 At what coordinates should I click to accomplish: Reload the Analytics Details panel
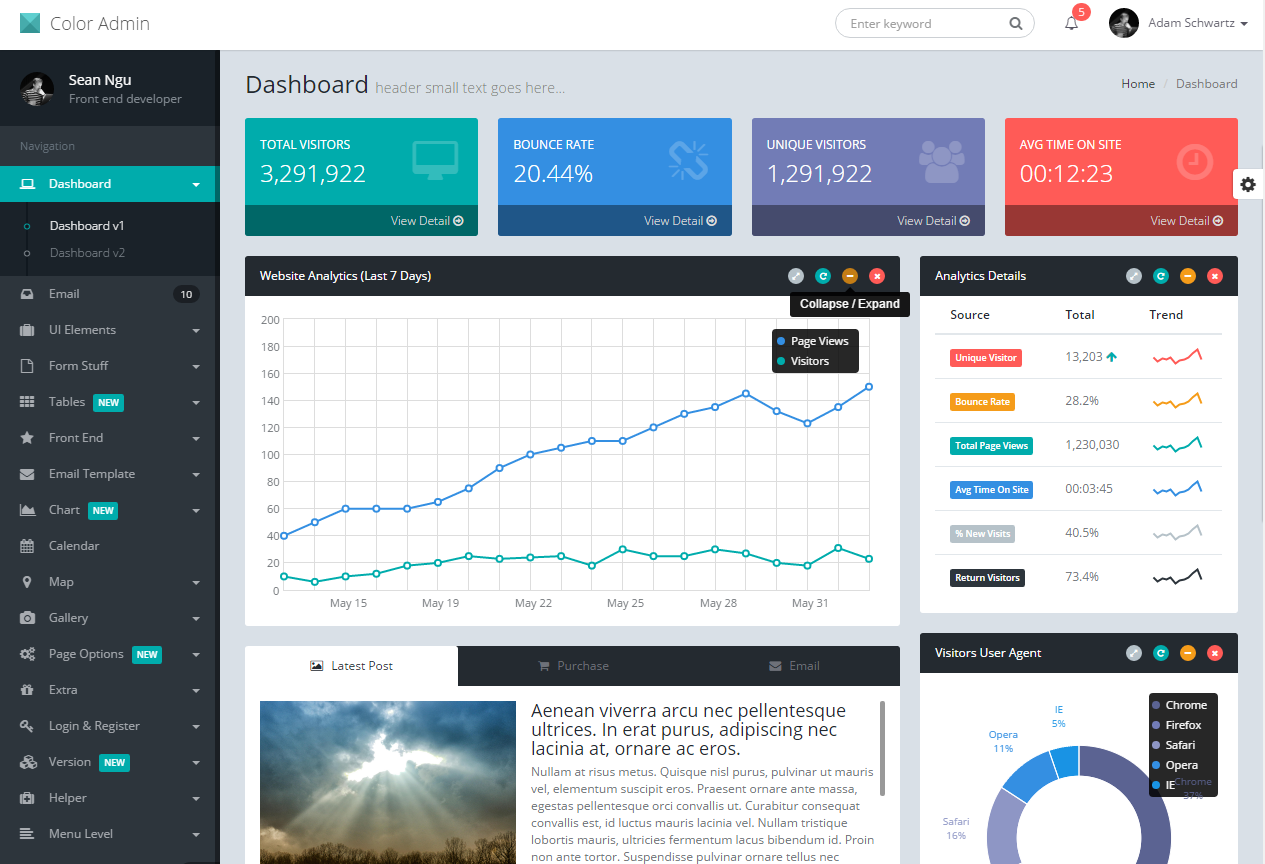(x=1161, y=276)
